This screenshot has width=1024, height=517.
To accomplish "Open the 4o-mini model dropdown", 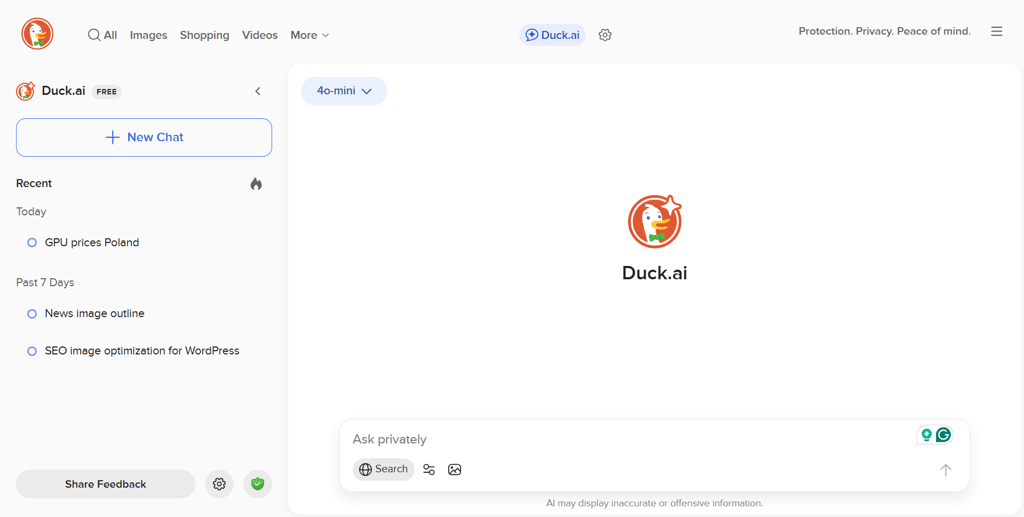I will click(x=344, y=91).
